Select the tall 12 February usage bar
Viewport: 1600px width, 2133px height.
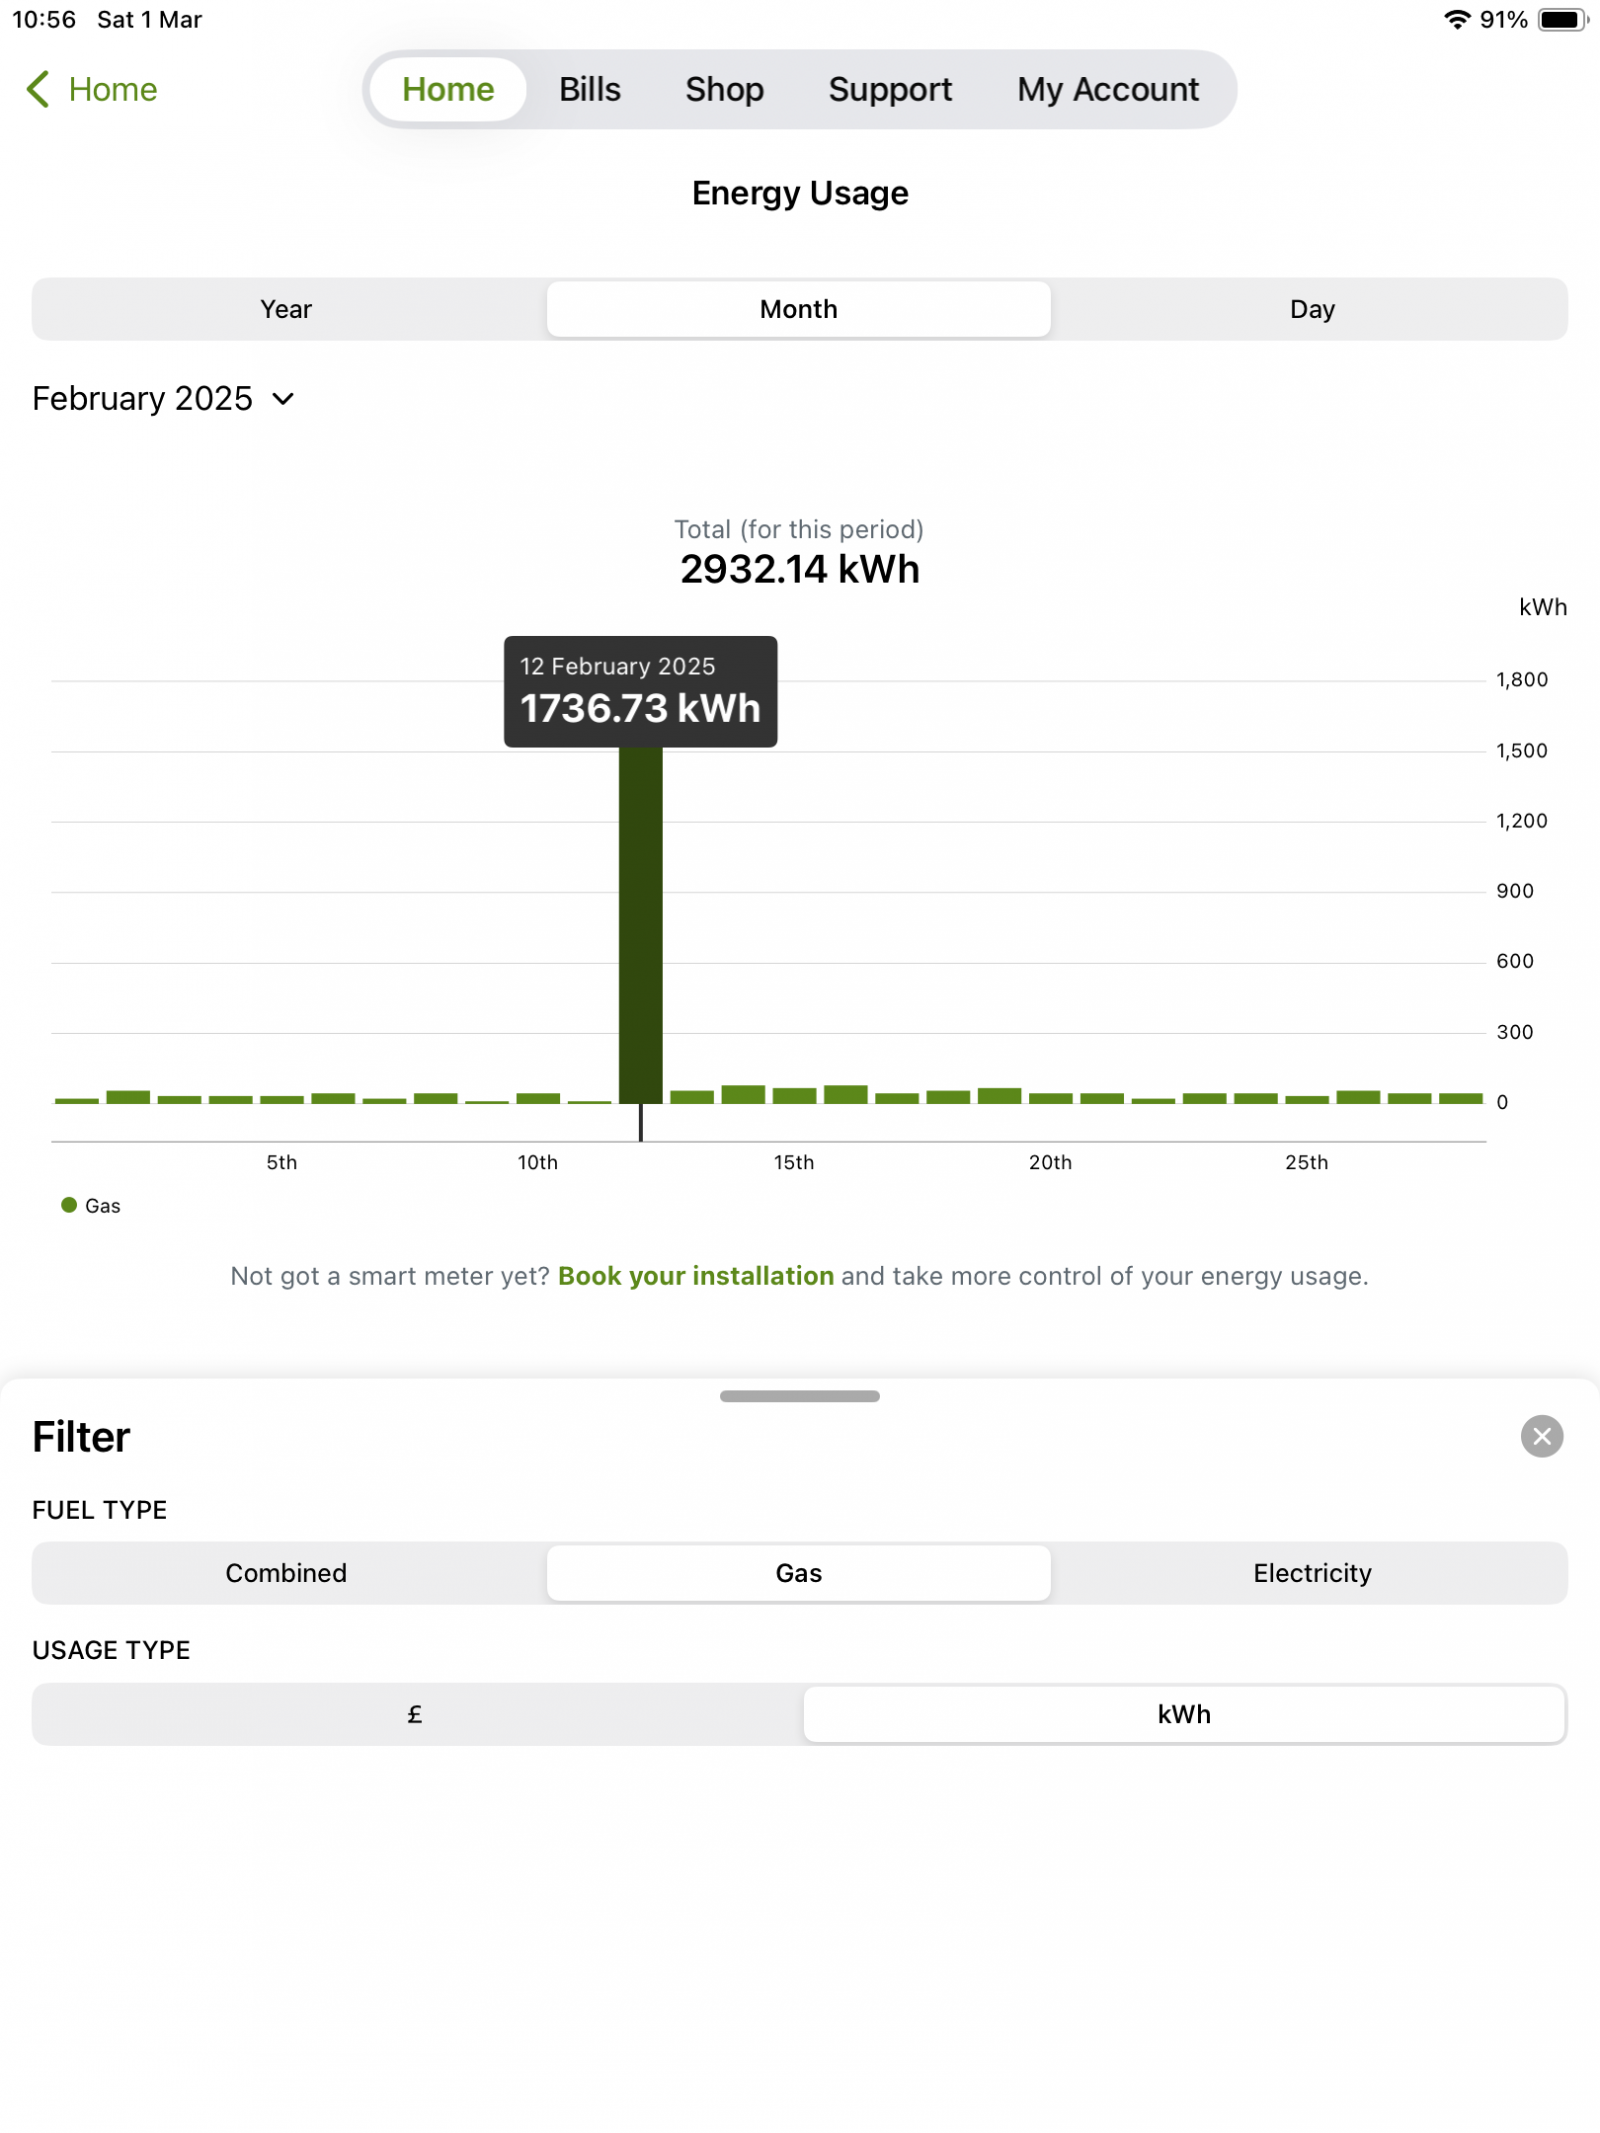(x=641, y=924)
